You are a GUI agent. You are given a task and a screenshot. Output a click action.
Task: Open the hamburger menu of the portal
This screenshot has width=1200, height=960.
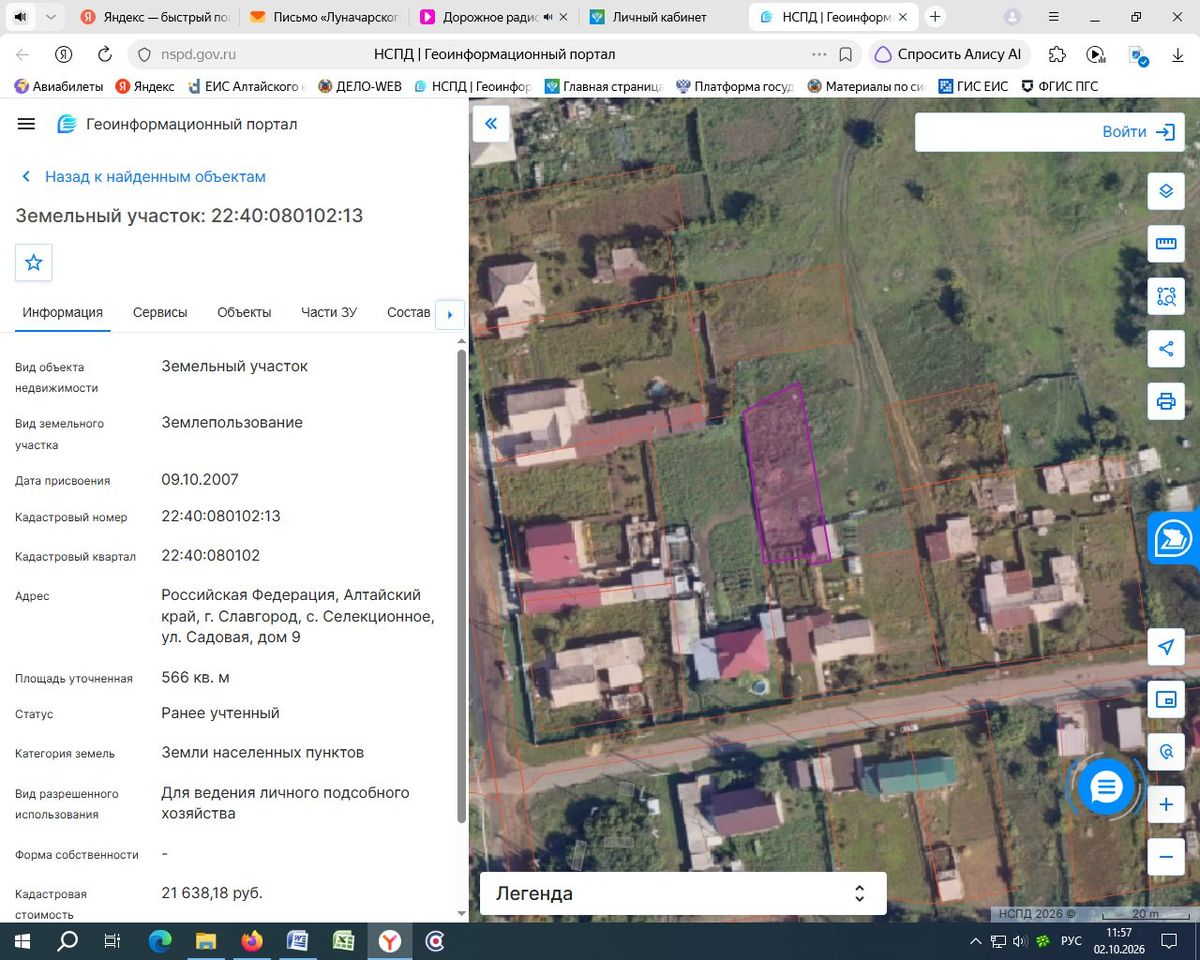(27, 124)
